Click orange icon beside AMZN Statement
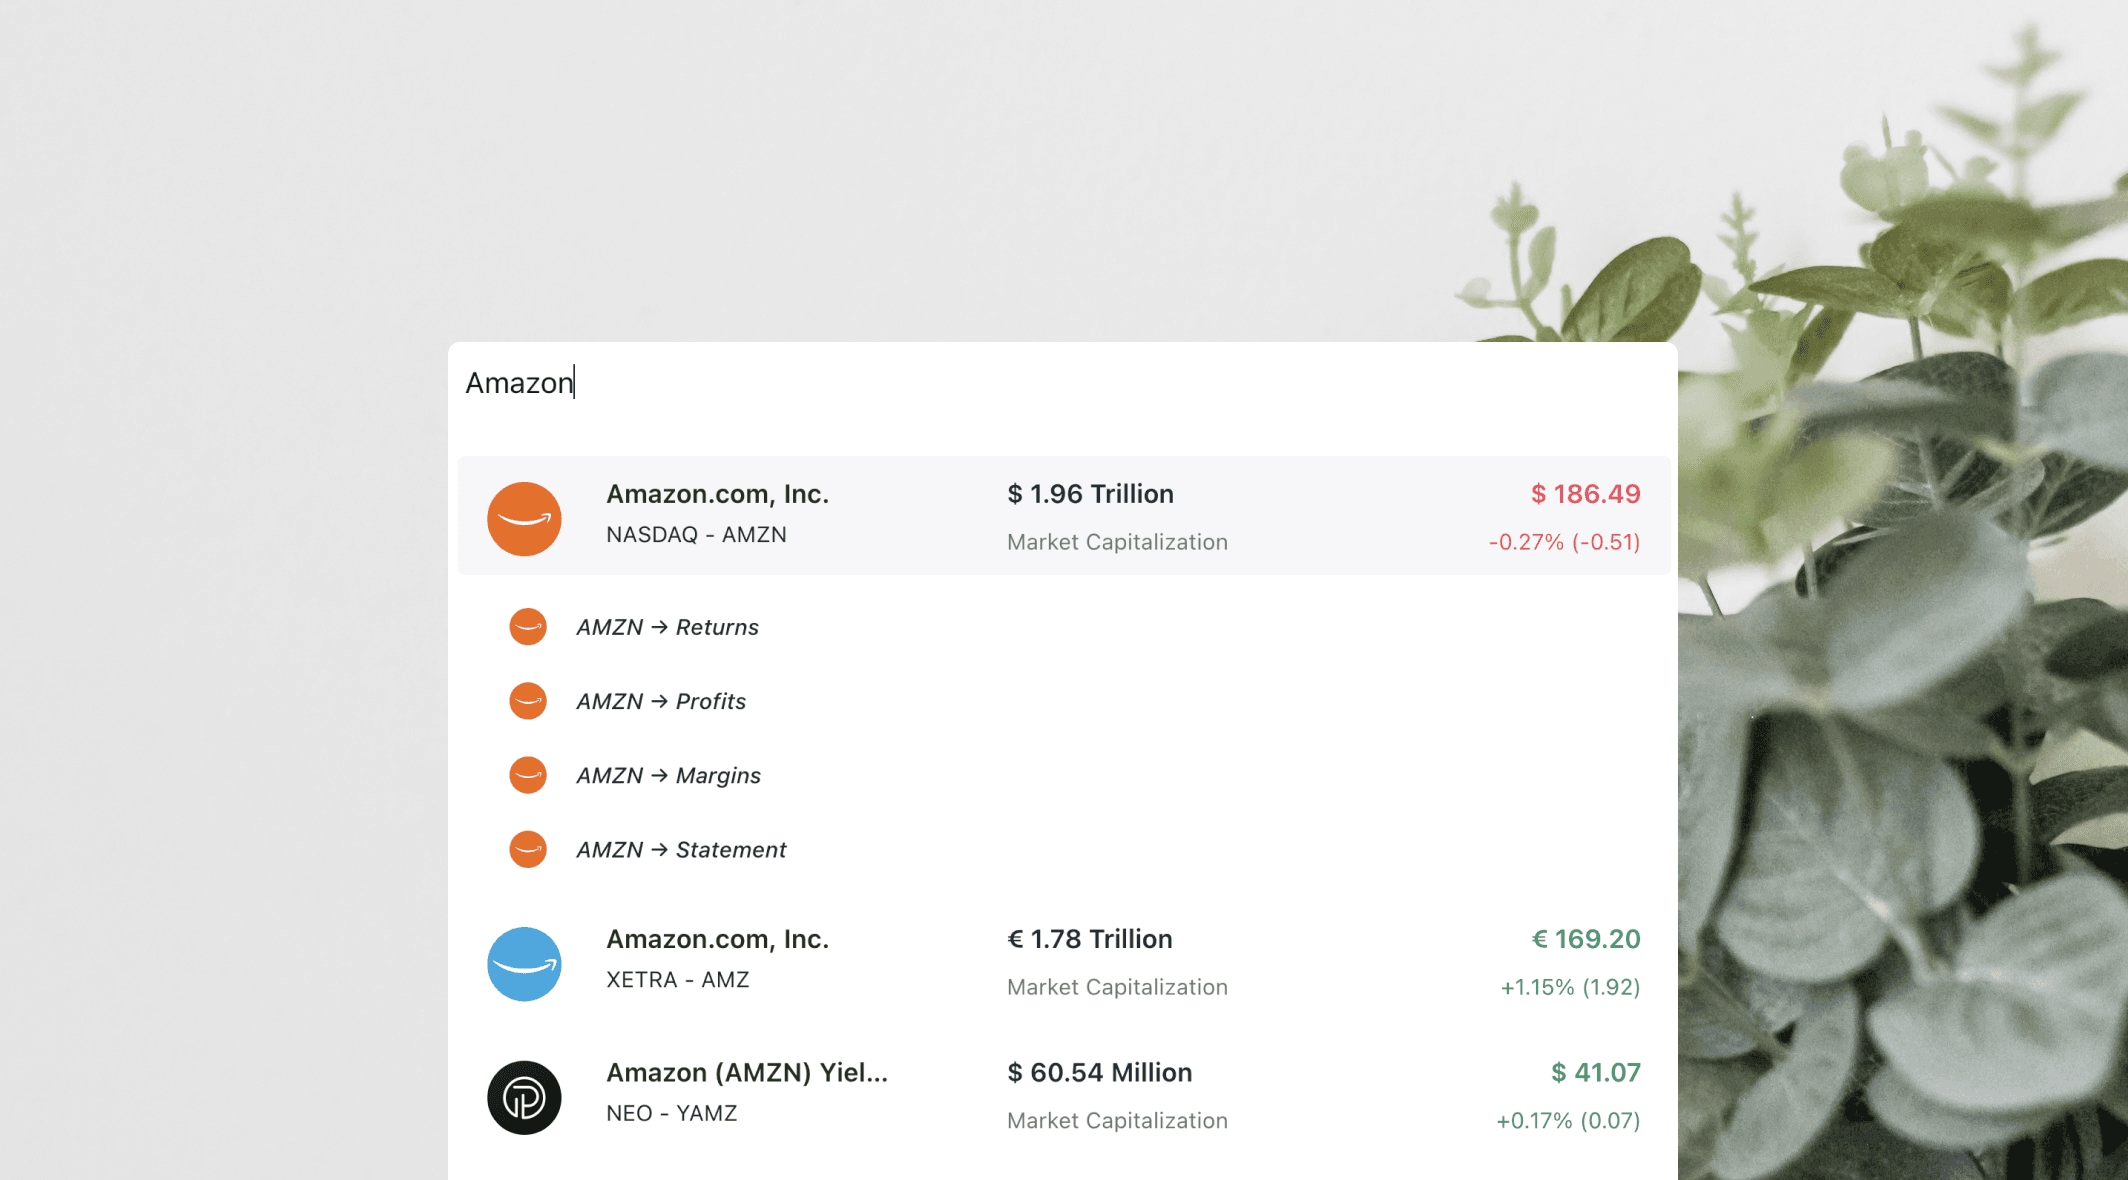 click(528, 849)
